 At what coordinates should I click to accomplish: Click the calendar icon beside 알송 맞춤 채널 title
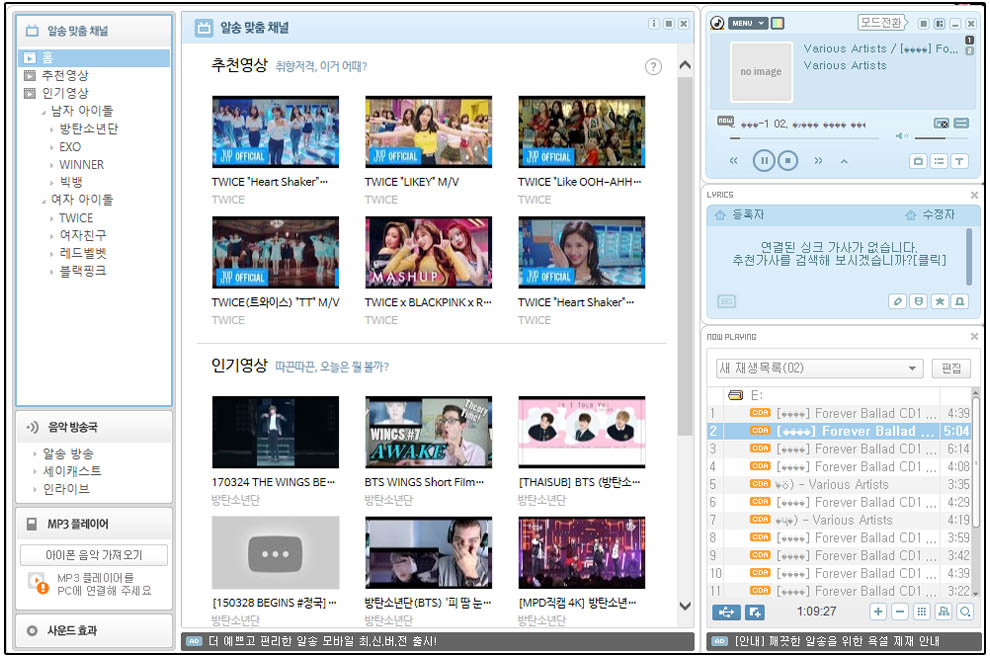203,28
